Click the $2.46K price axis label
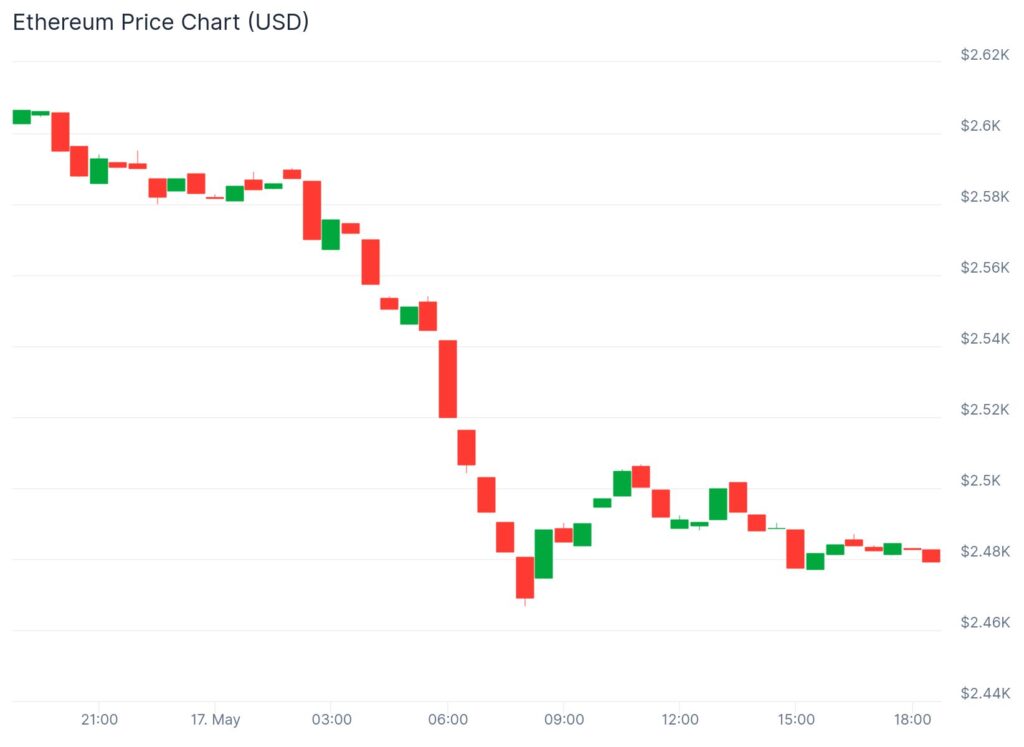The image size is (1024, 747). [x=985, y=622]
